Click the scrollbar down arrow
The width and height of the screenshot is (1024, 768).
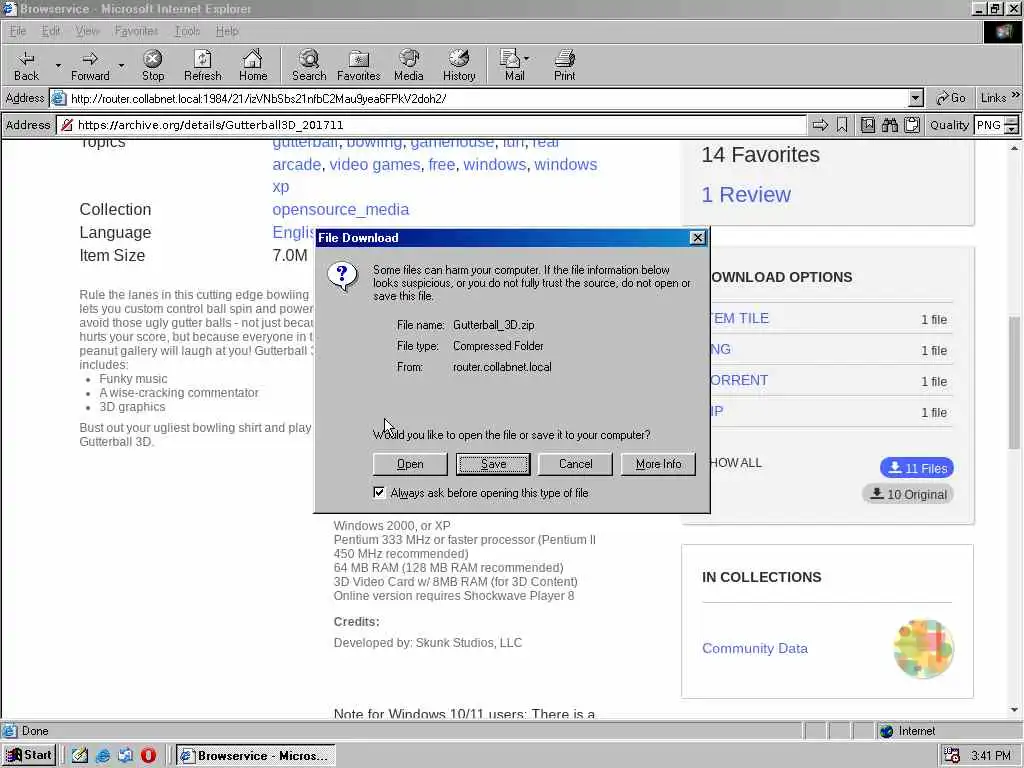(x=1014, y=710)
